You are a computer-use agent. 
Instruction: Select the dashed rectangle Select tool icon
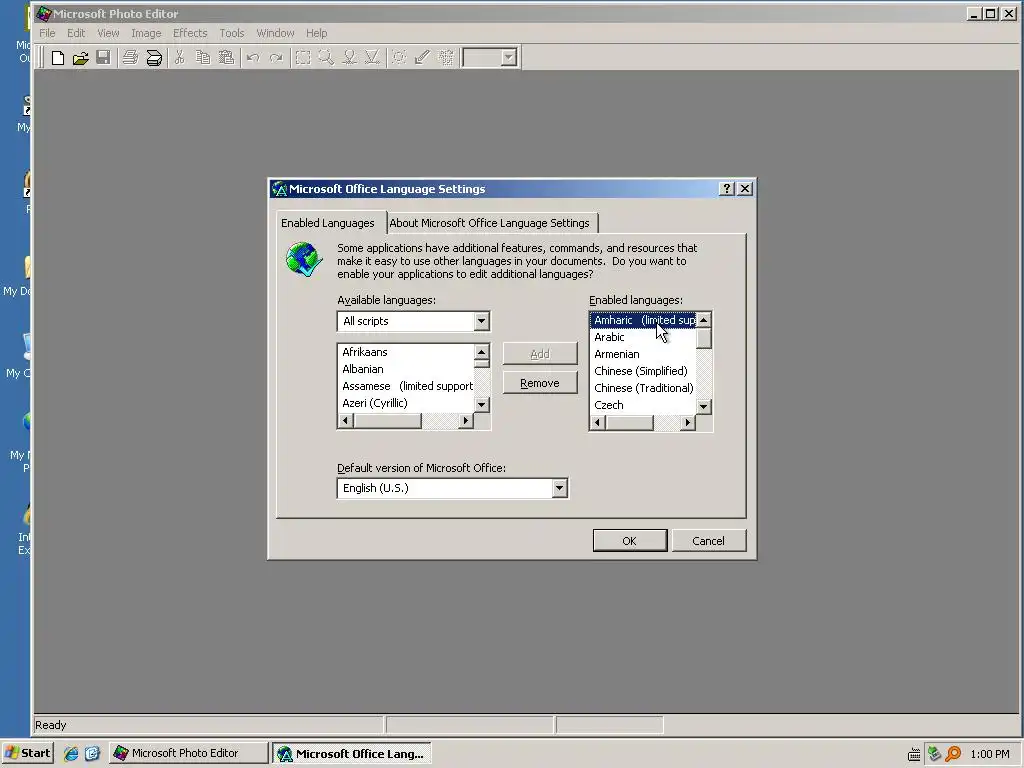coord(302,58)
